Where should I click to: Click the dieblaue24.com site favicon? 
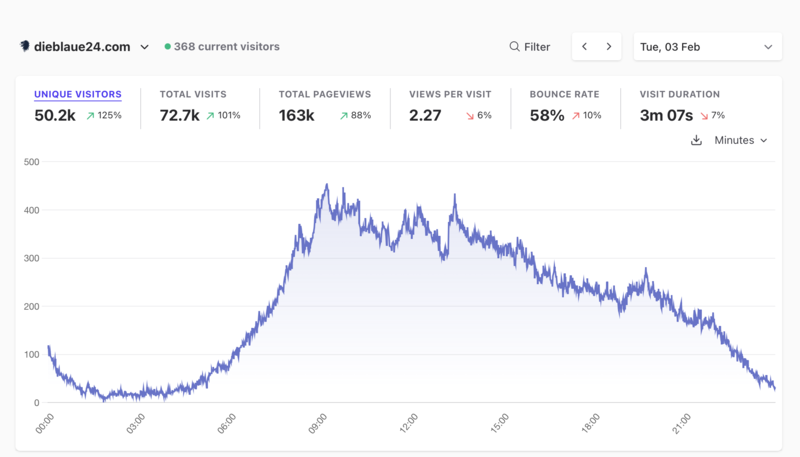pos(25,46)
